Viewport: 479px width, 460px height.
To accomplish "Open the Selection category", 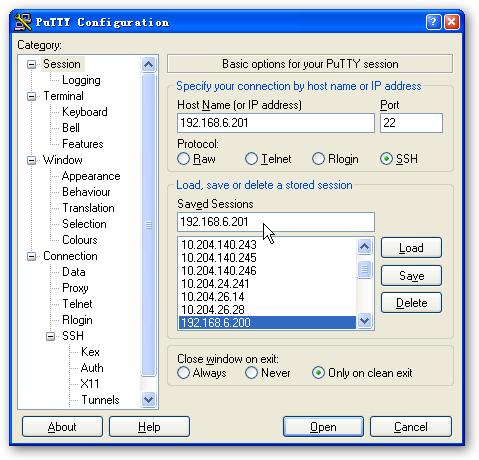I will [84, 224].
